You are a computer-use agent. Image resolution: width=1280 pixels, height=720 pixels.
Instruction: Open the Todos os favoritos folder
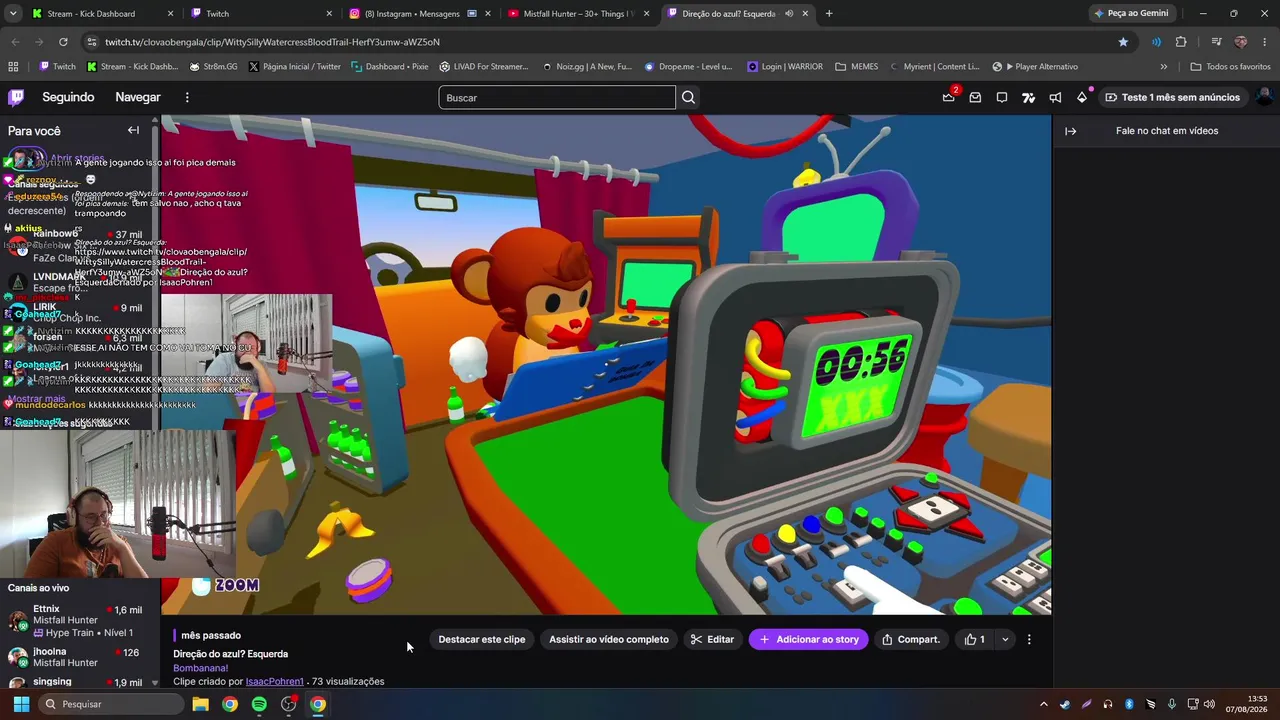click(x=1230, y=66)
